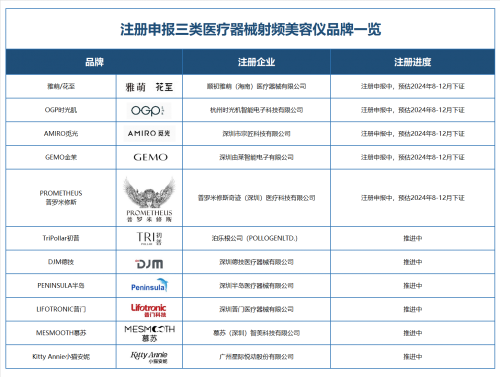Click the registration progress in GEMO金茉 row
Viewport: 500px width, 377px height.
(413, 157)
